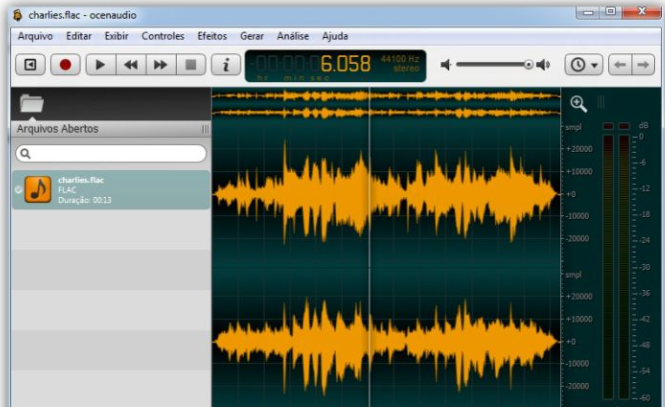
Task: Click the Arquivos Abertos panel header
Action: tap(110, 129)
